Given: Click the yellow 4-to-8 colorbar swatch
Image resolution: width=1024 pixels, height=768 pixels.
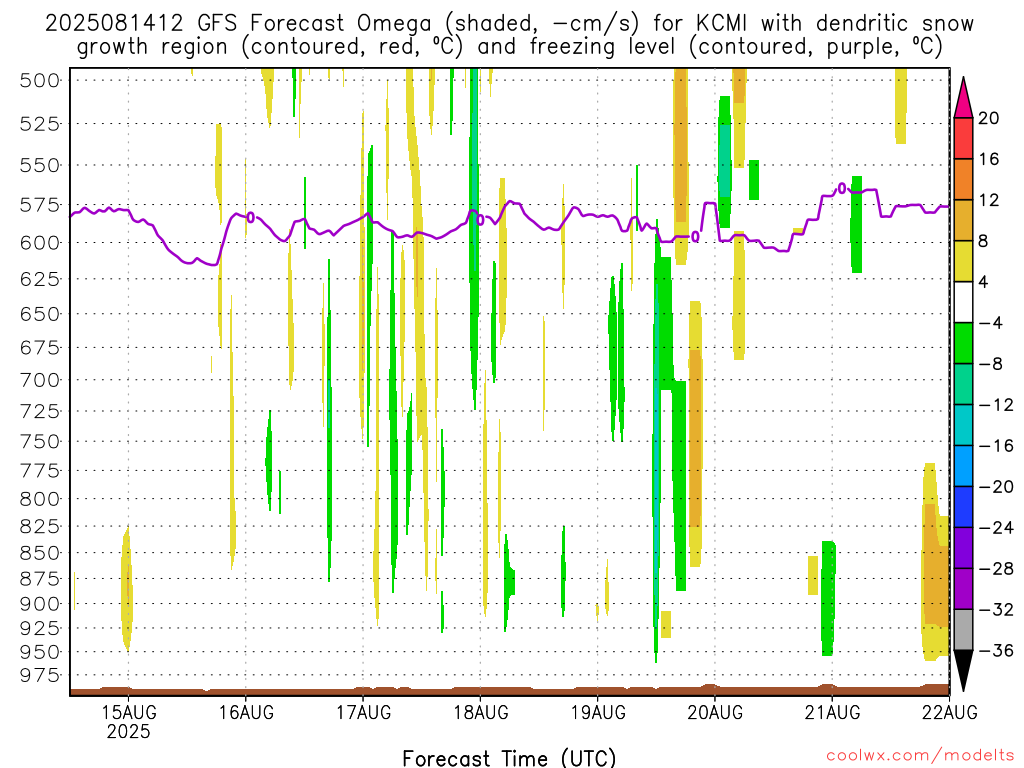Looking at the screenshot, I should [963, 261].
